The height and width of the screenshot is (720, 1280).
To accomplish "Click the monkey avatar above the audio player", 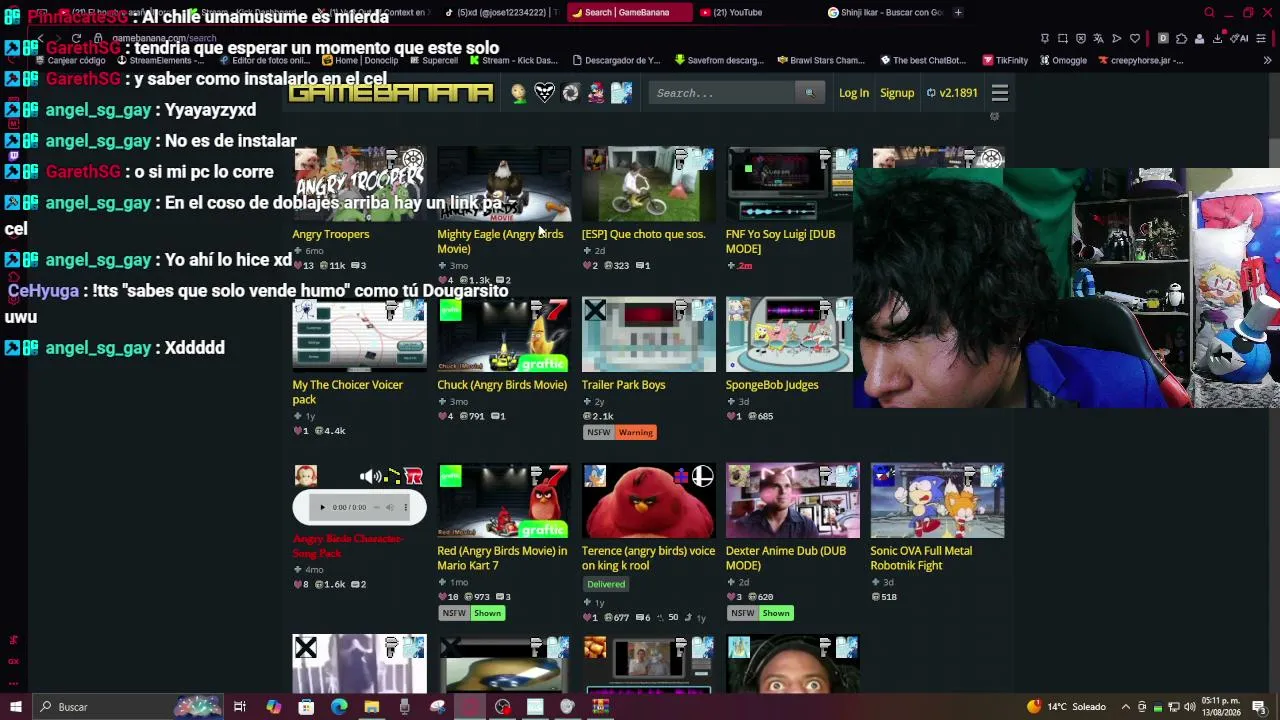I will 305,476.
